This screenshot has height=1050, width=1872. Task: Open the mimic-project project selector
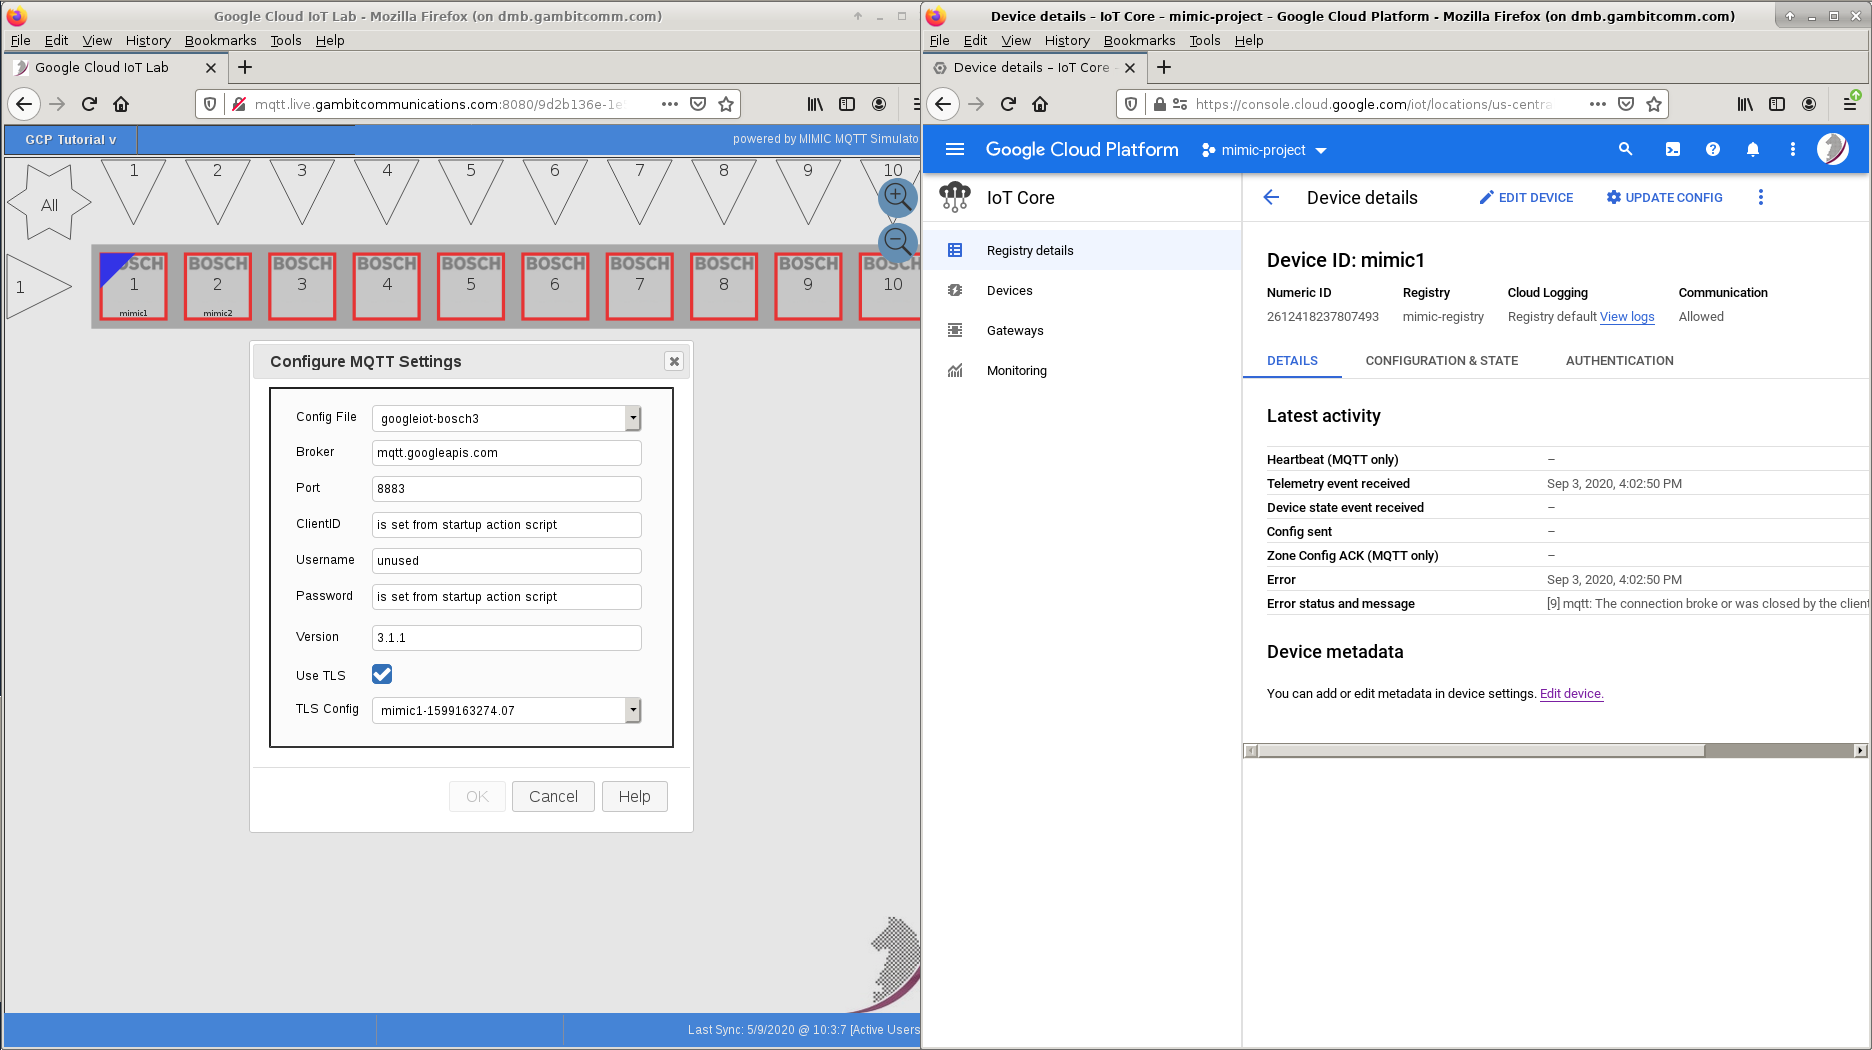coord(1264,150)
